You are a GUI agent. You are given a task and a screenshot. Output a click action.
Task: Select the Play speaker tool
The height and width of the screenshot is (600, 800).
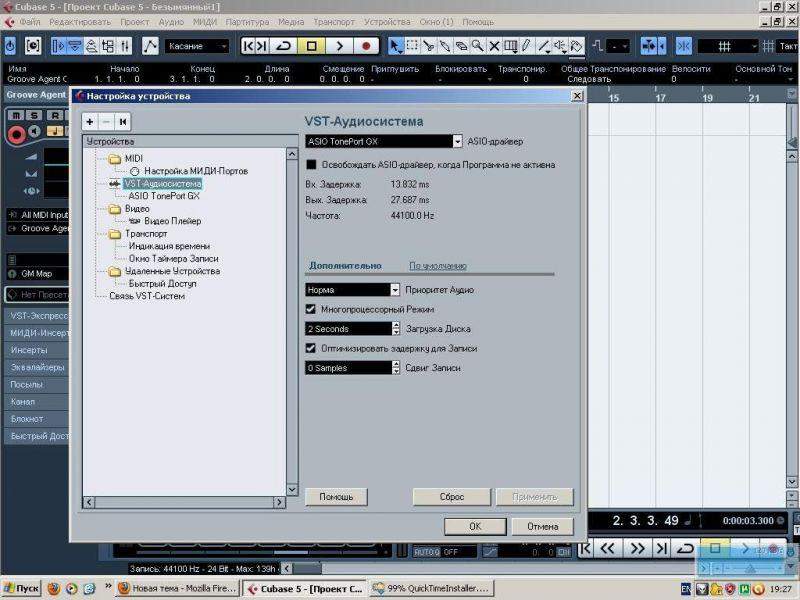[x=560, y=46]
